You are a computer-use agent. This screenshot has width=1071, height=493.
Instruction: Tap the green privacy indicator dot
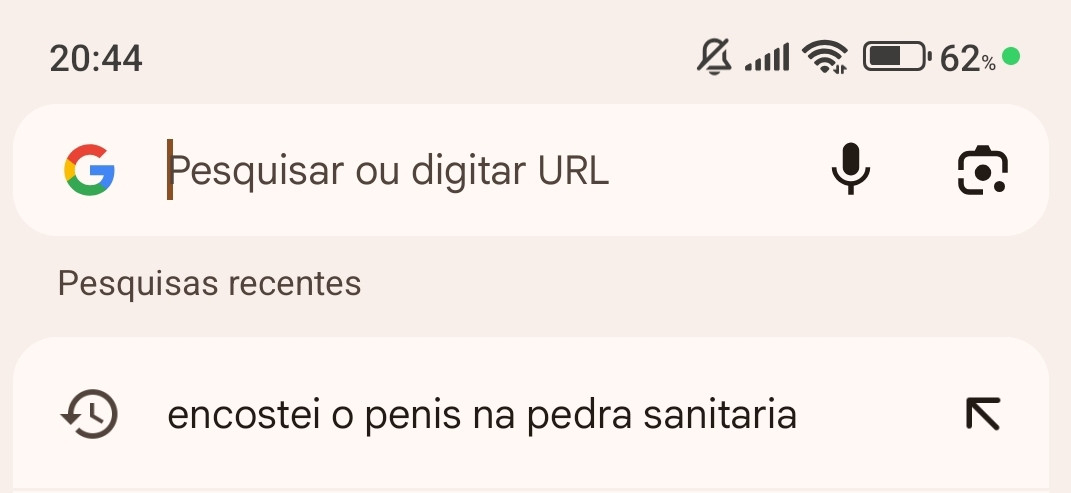tap(1011, 57)
